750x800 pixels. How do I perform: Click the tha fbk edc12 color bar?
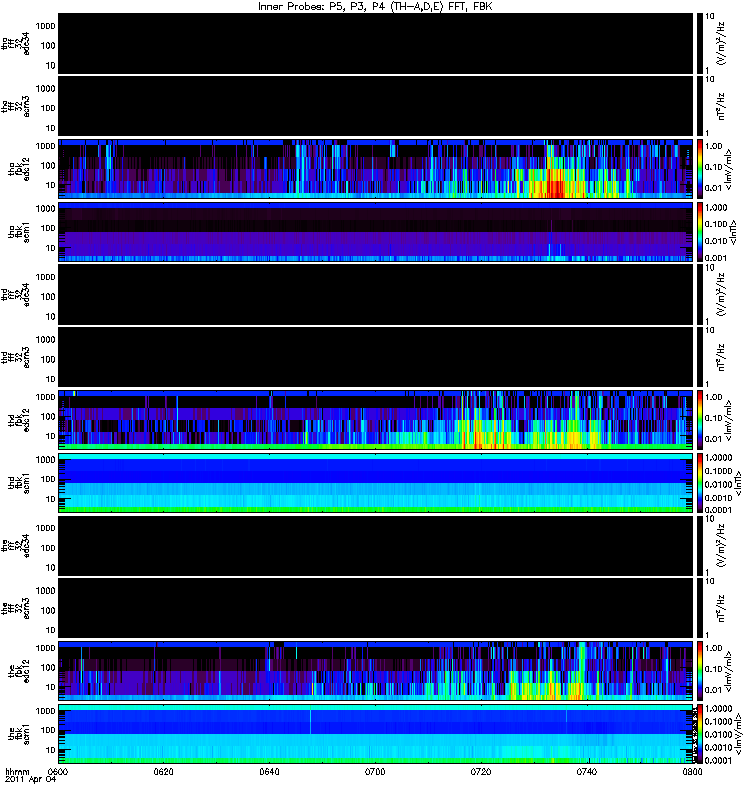[700, 169]
